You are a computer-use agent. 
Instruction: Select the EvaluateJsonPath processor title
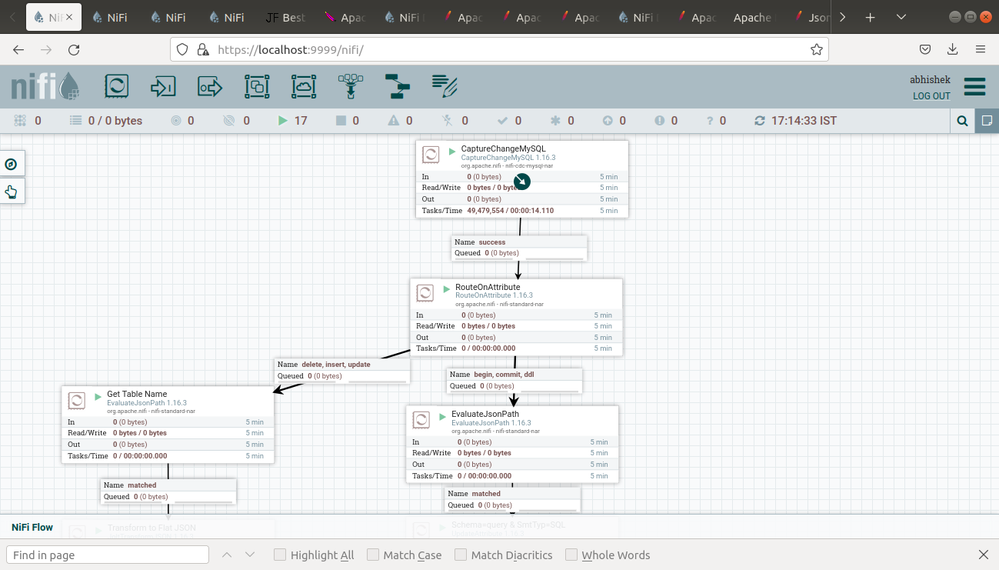click(x=485, y=414)
